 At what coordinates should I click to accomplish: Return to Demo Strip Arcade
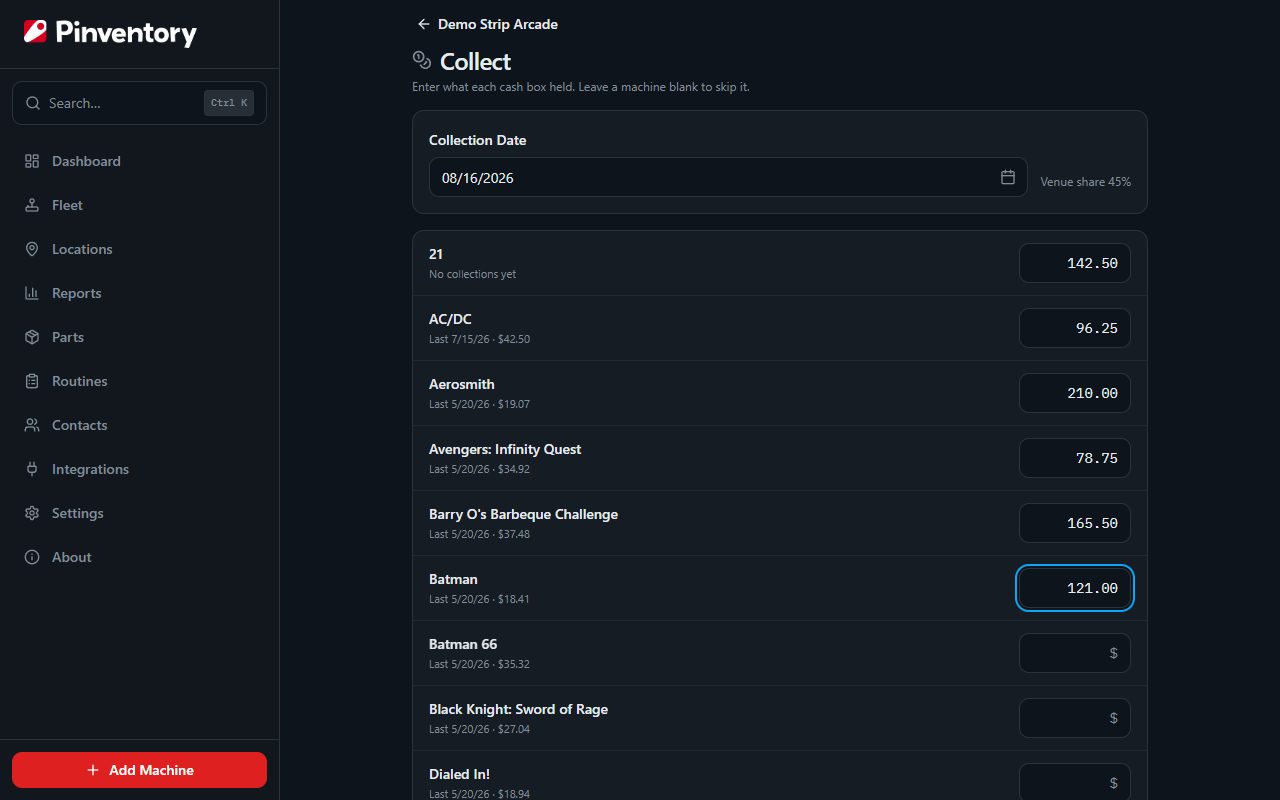tap(487, 24)
